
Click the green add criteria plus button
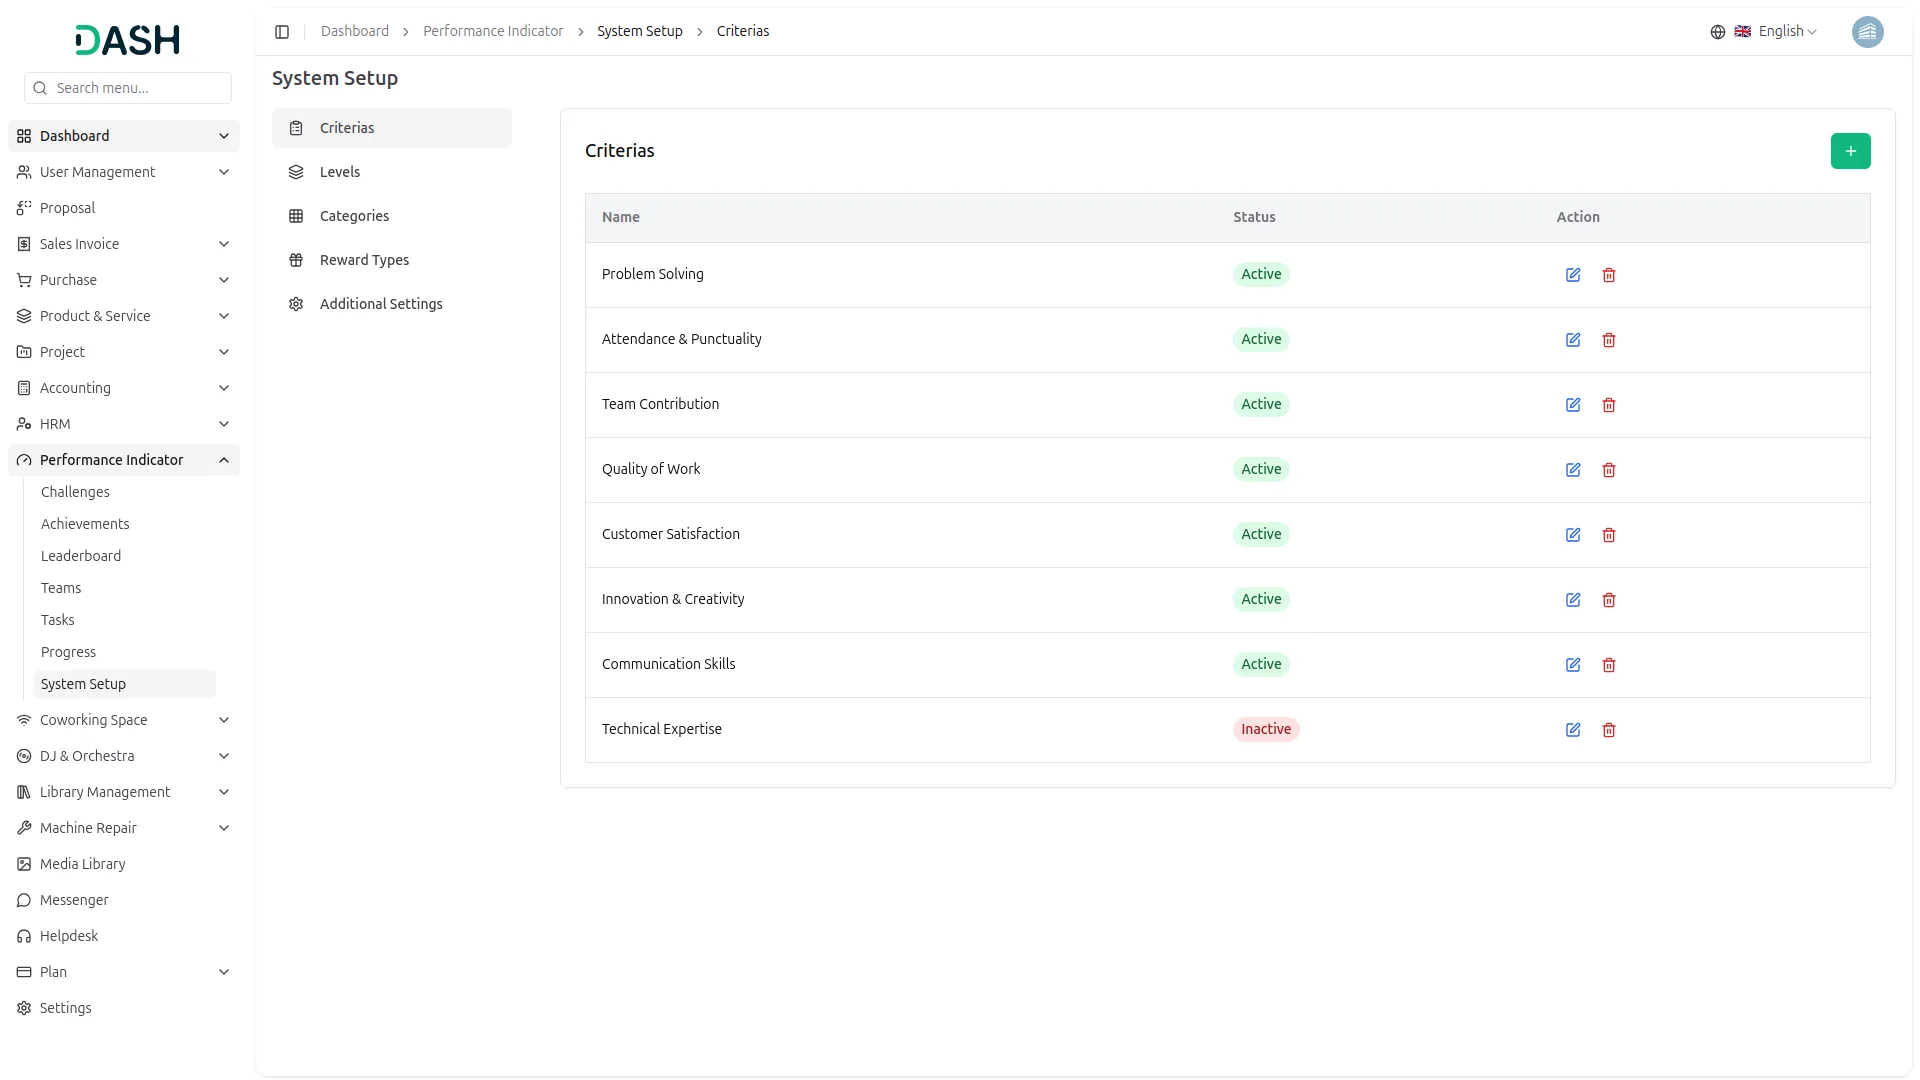pos(1850,151)
